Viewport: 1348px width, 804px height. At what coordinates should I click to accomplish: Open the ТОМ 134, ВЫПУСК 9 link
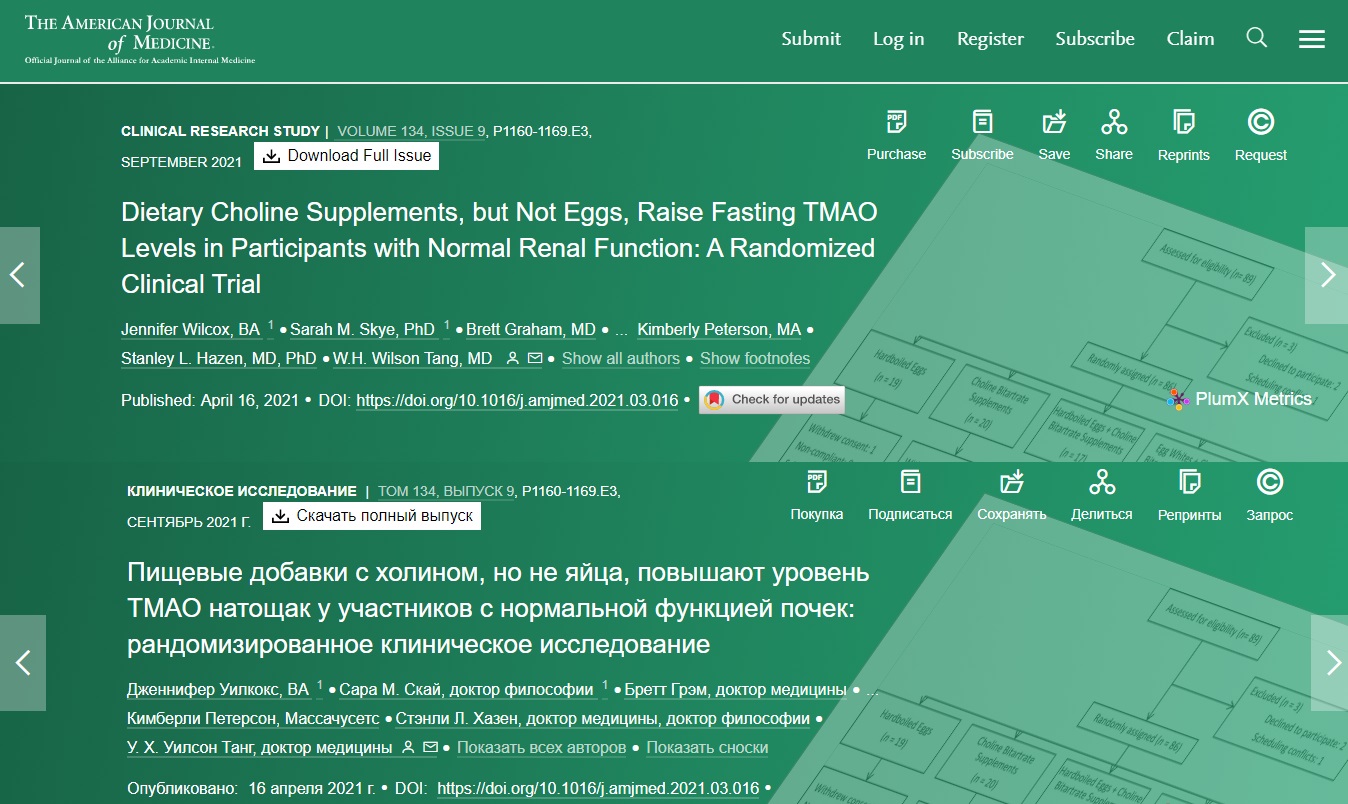[x=446, y=491]
